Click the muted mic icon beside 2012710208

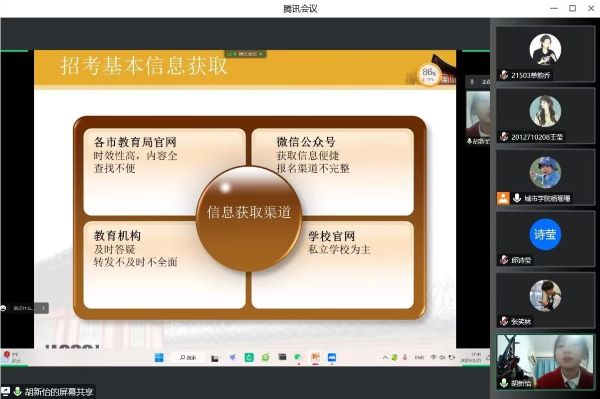[504, 137]
